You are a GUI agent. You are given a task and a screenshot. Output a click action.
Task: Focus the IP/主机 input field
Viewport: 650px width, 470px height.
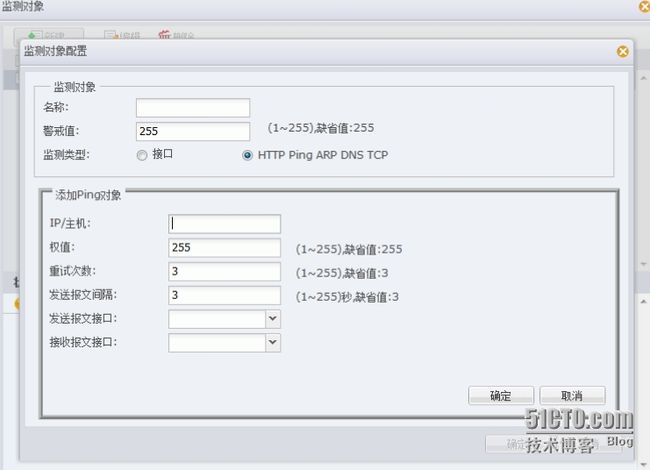tap(224, 224)
